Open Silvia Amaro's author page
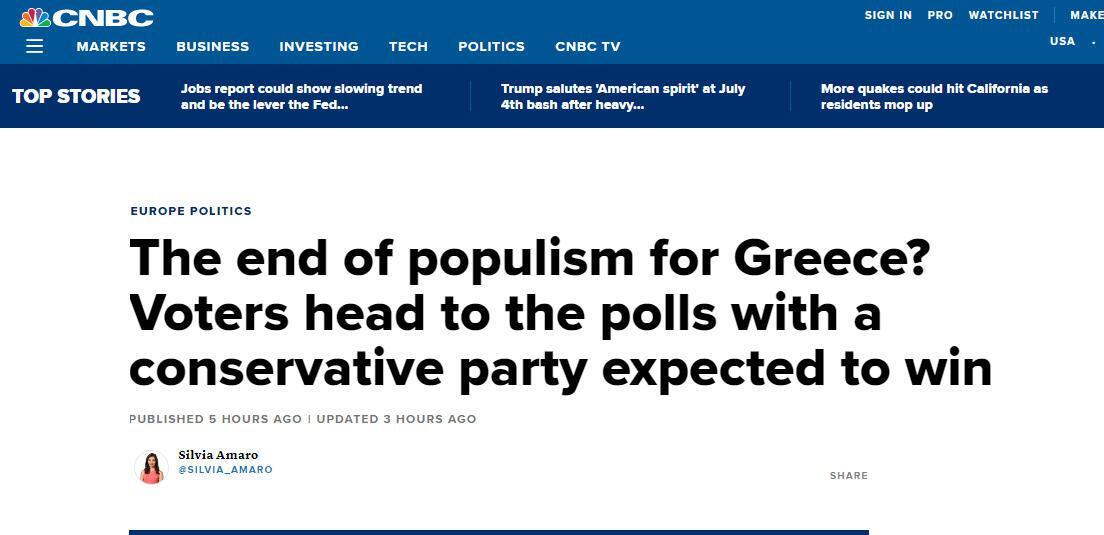The height and width of the screenshot is (535, 1104). (x=218, y=455)
